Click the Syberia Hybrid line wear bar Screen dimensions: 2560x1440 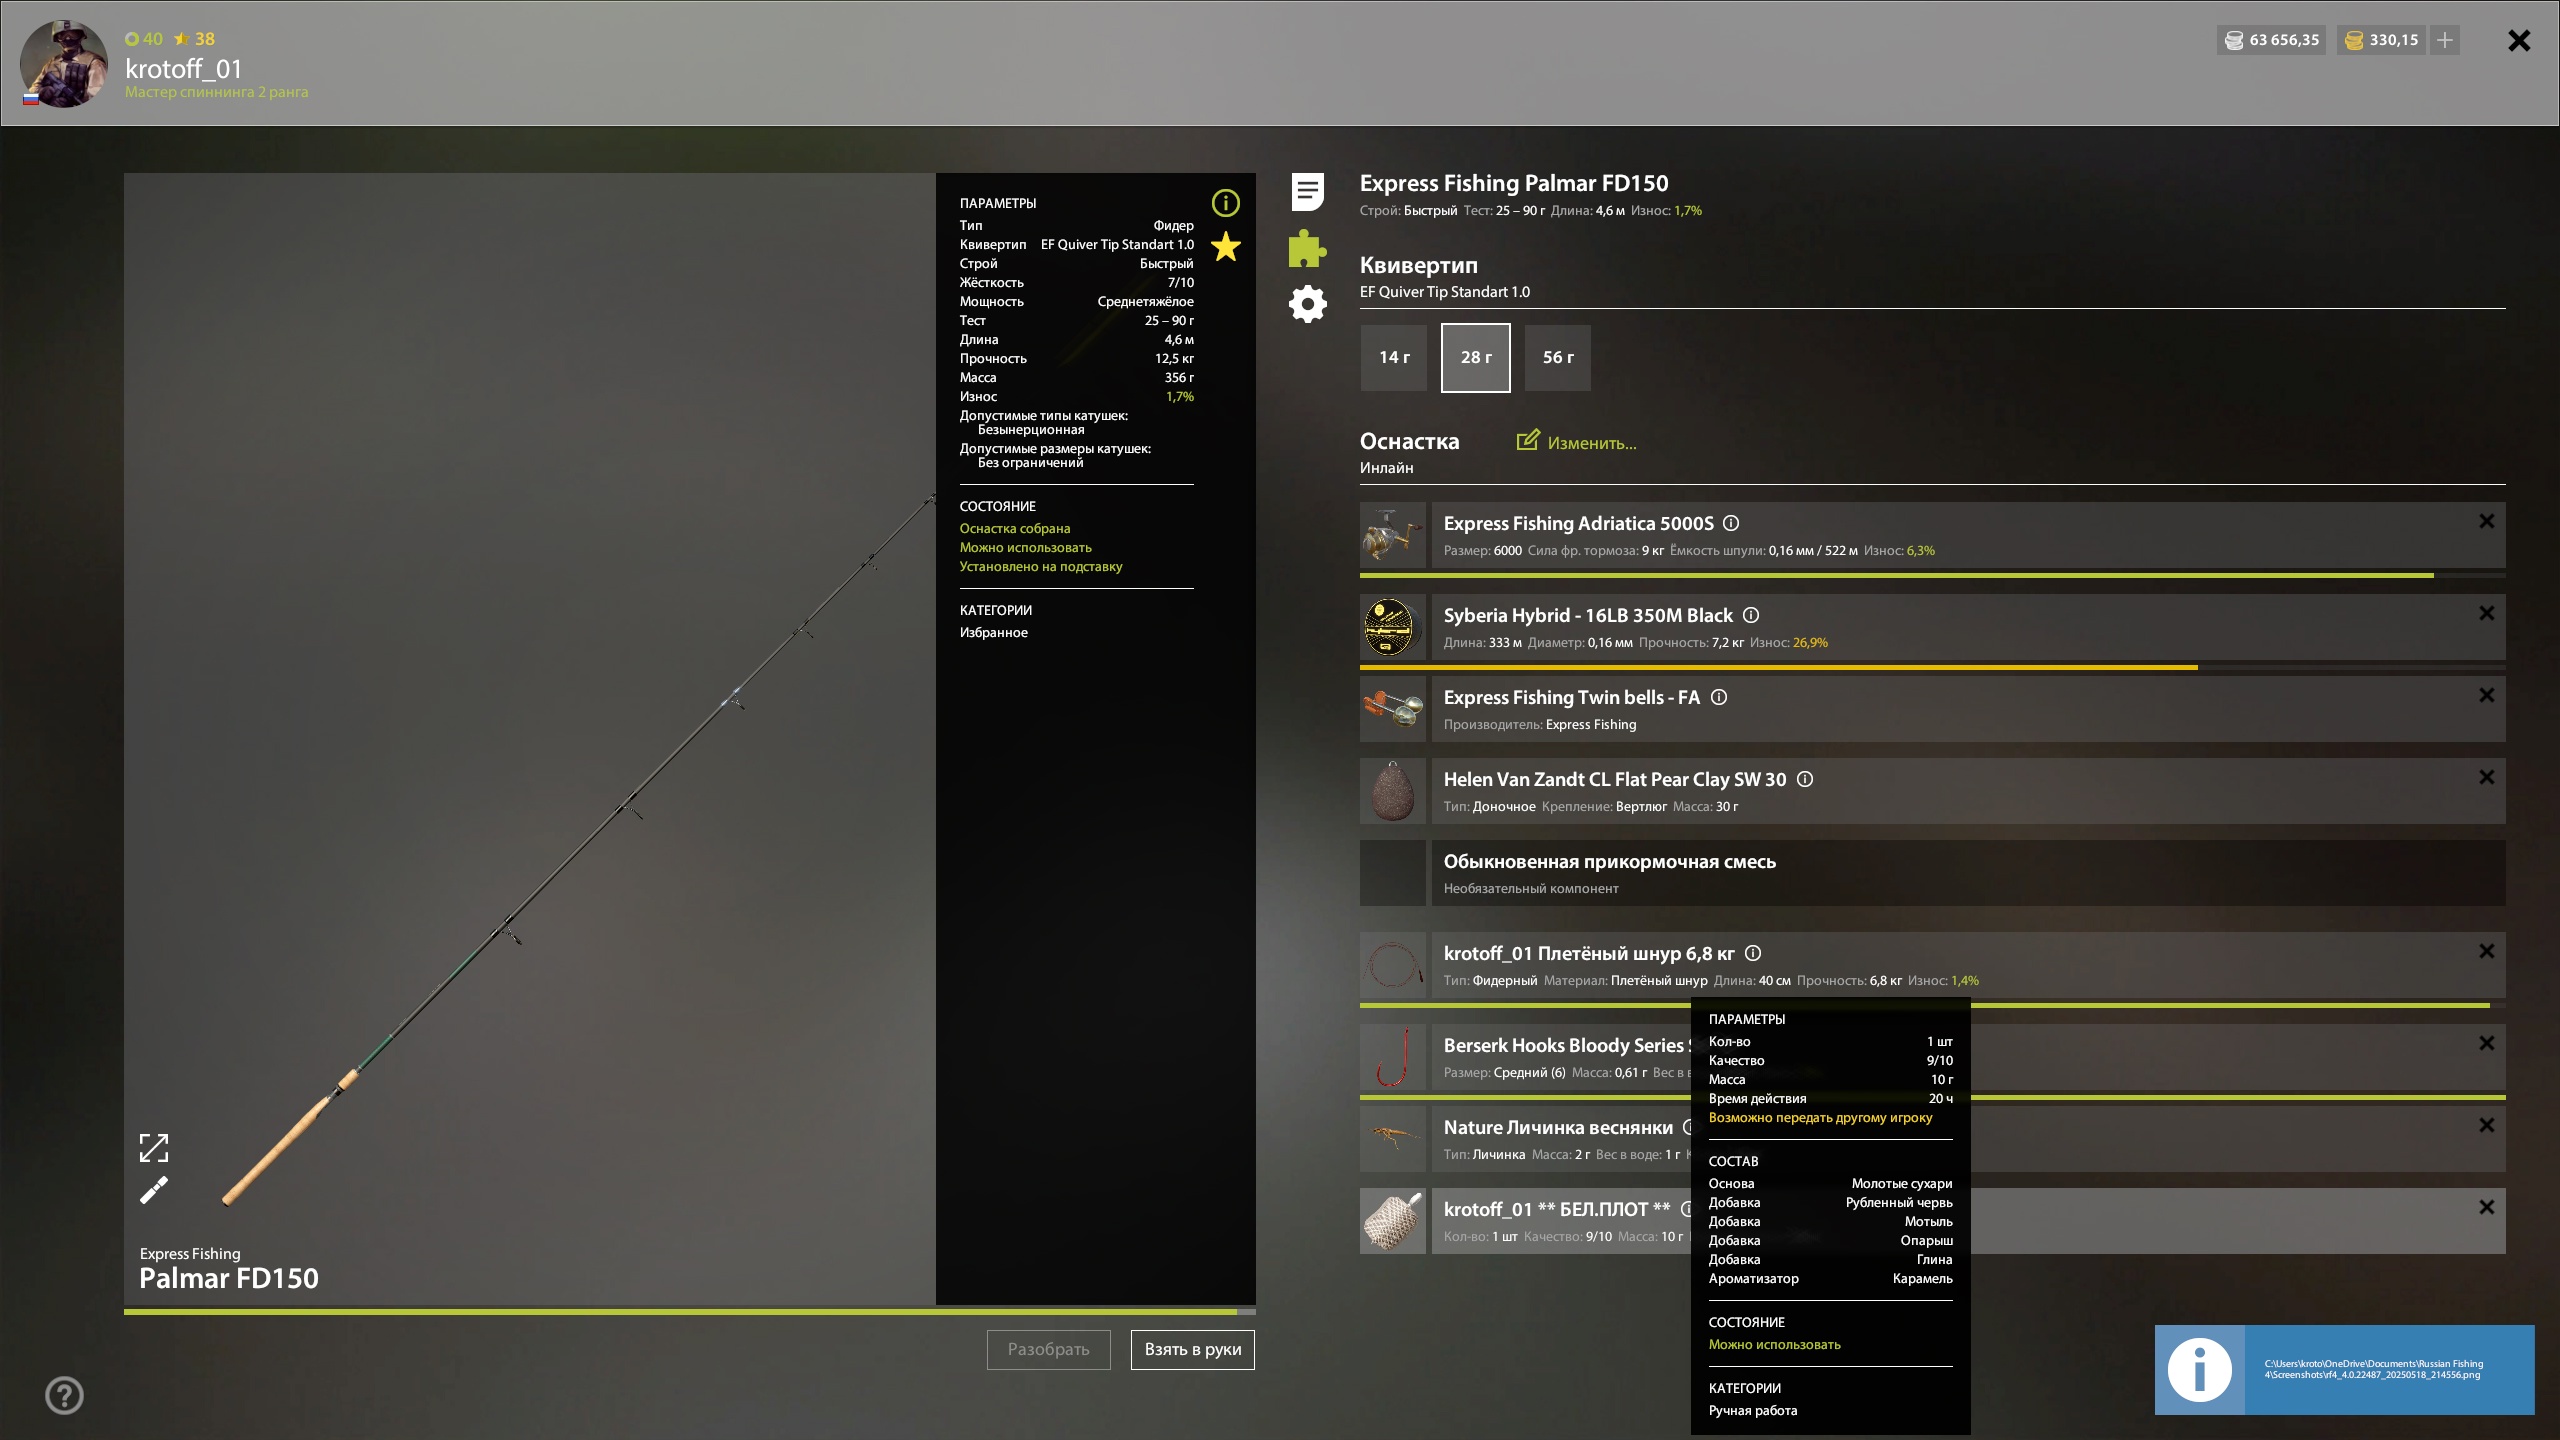pos(1932,667)
